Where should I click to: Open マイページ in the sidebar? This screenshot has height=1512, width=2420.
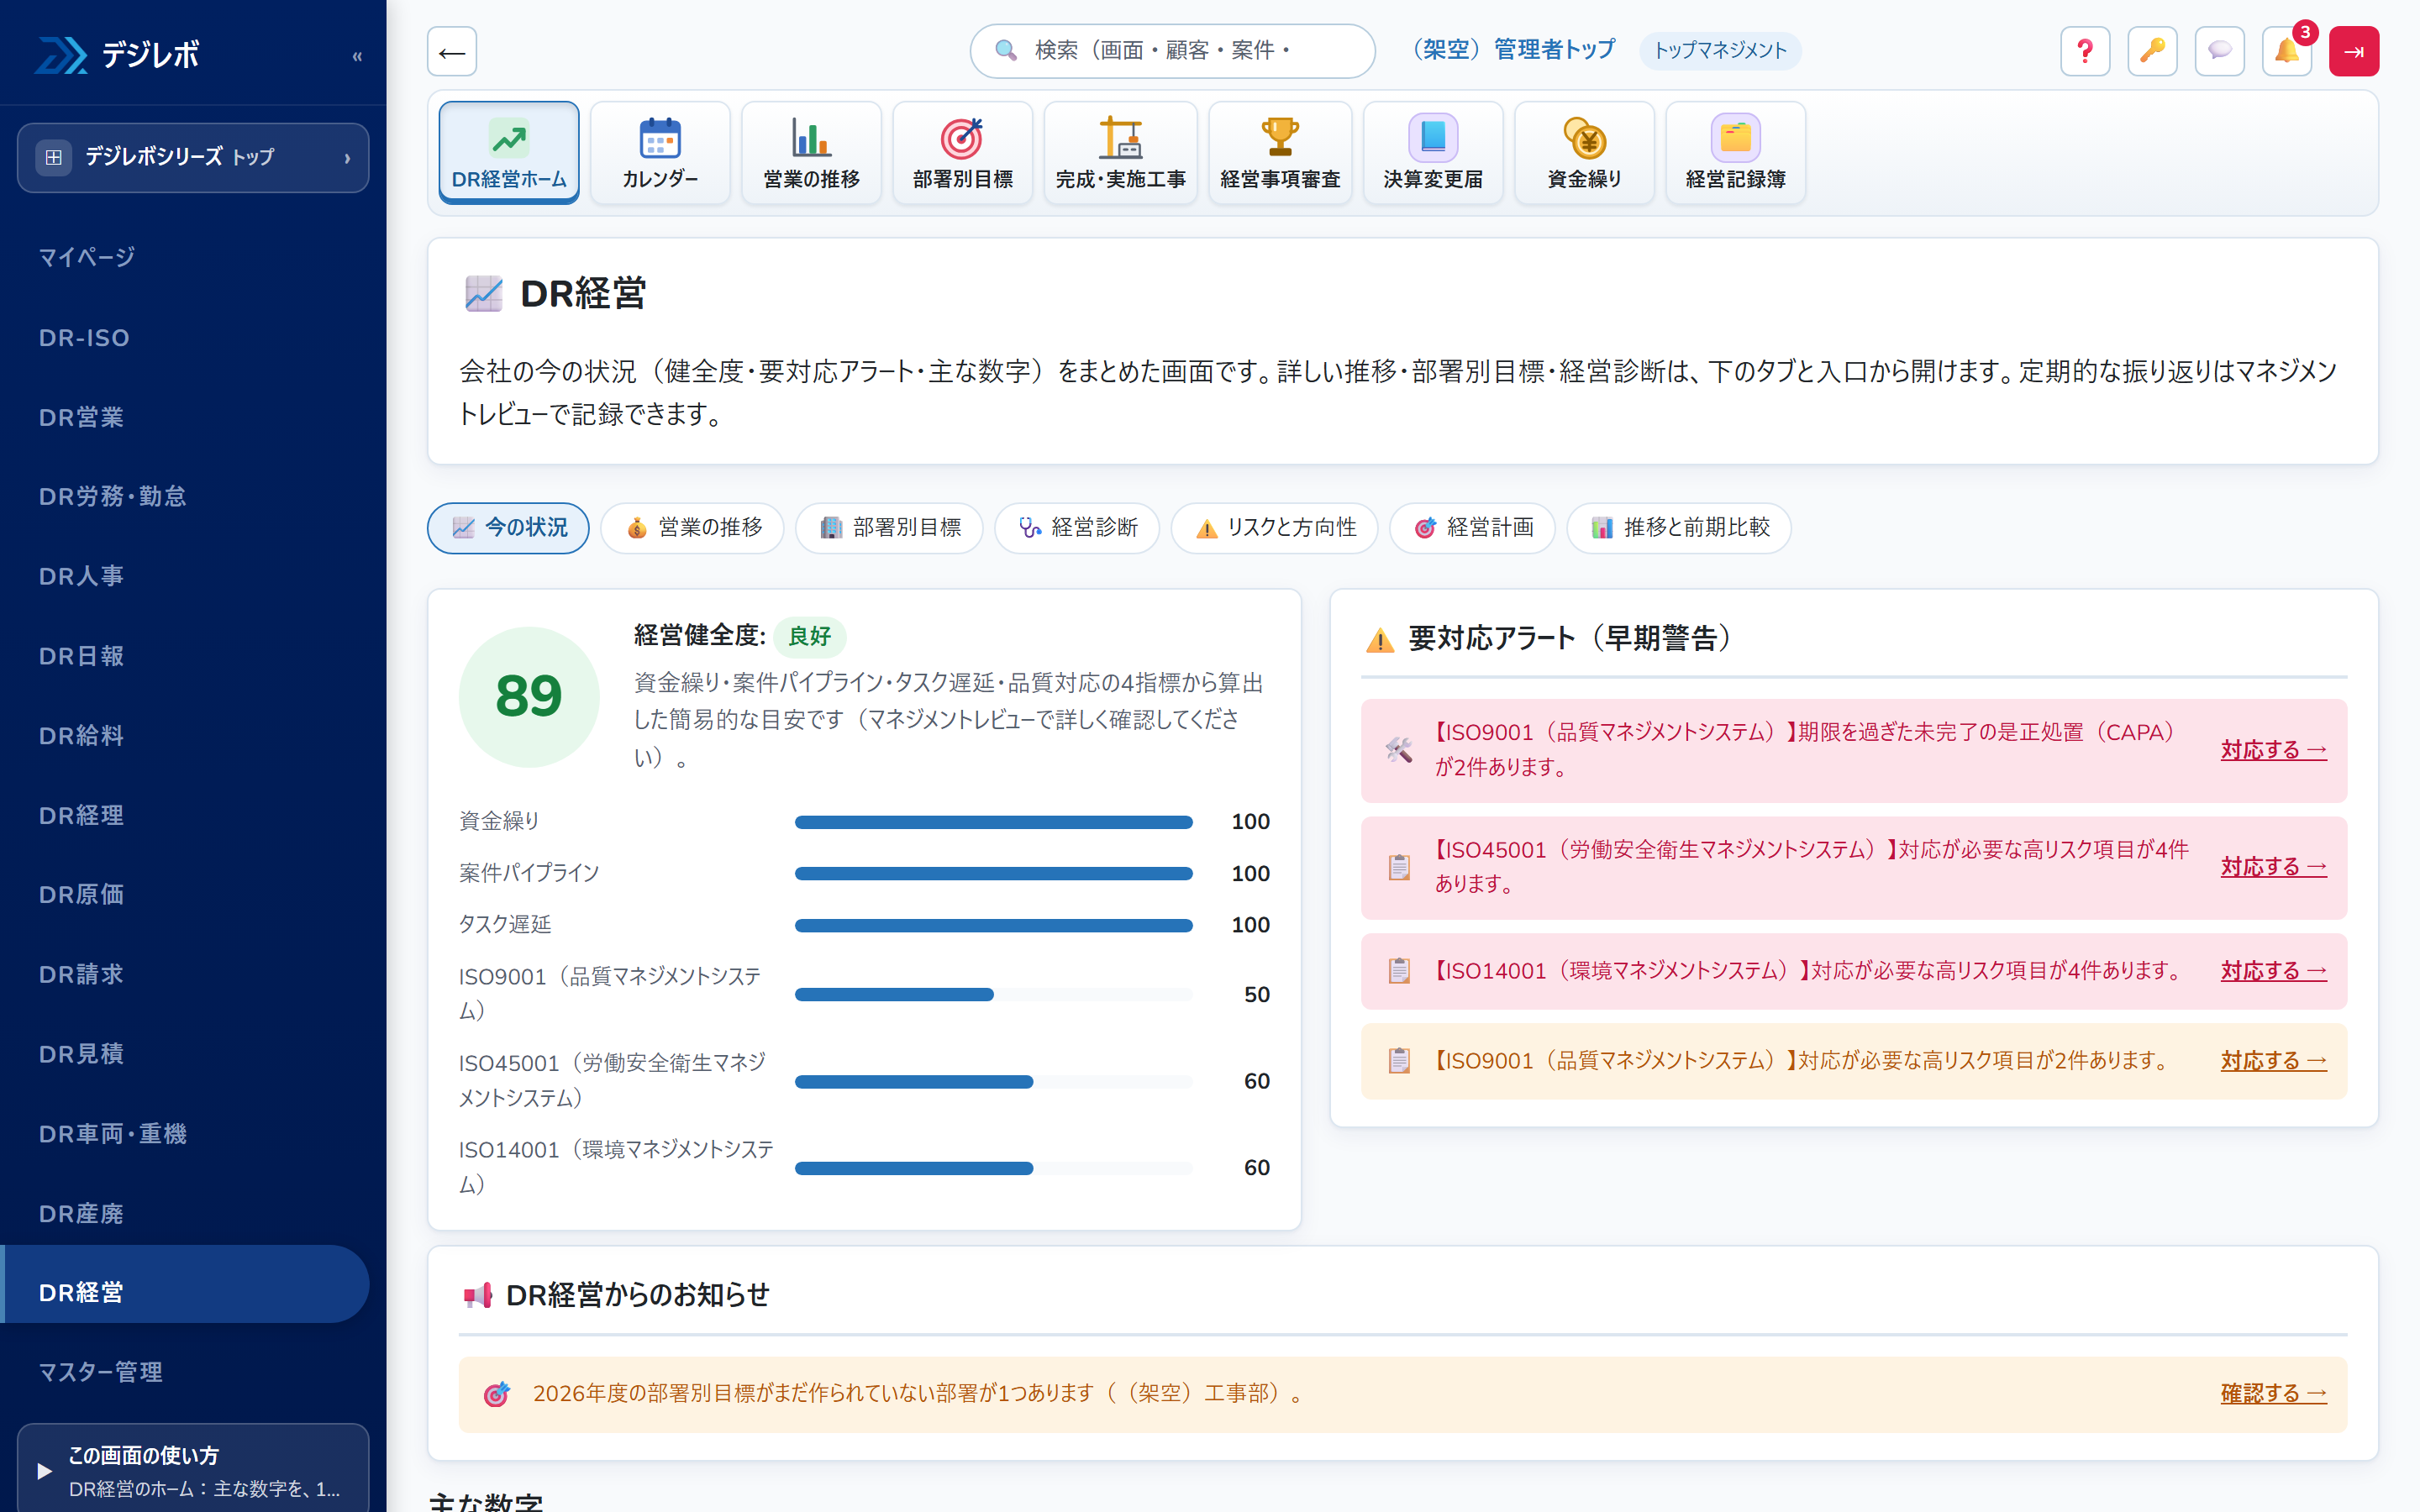185,257
